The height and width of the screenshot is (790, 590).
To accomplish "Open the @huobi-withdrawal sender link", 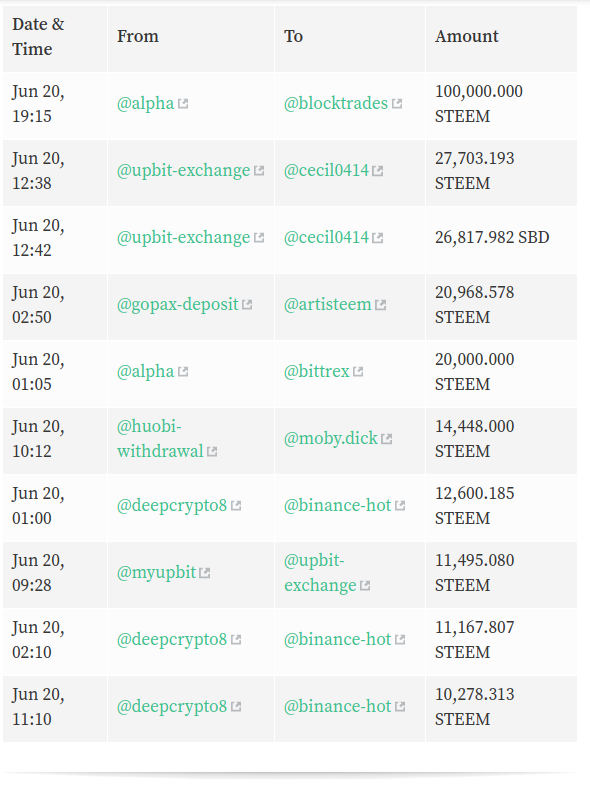I will pos(160,439).
